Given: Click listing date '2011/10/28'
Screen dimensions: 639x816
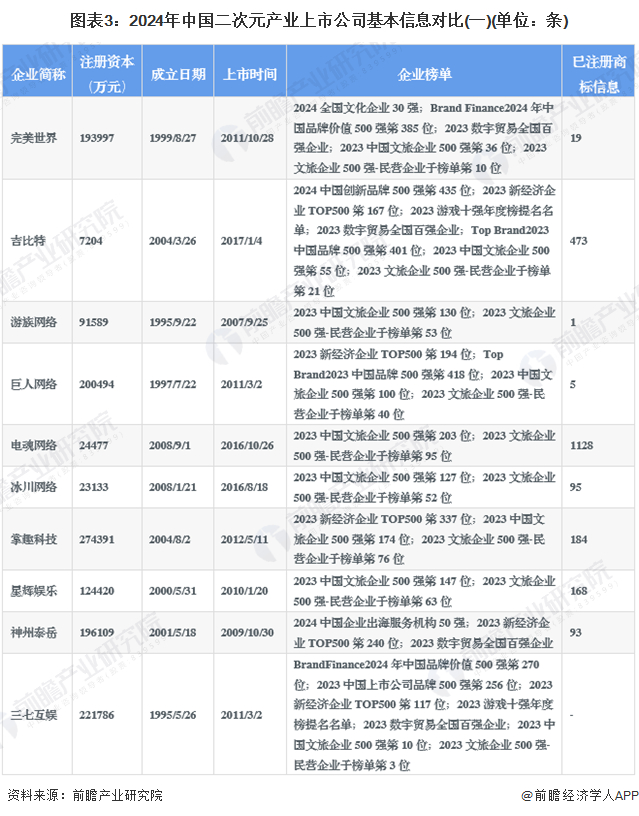Looking at the screenshot, I should (x=247, y=138).
